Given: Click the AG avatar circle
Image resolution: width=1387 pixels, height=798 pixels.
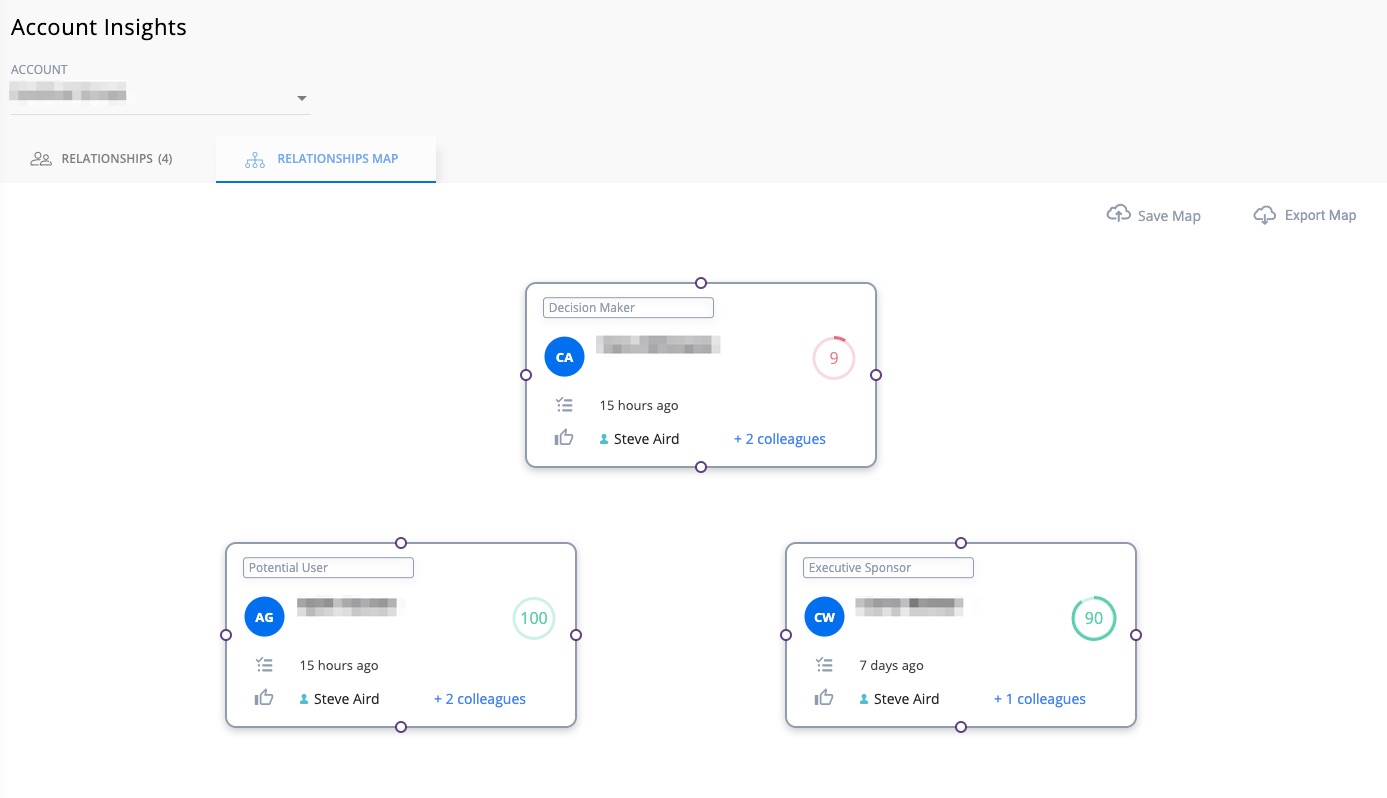Looking at the screenshot, I should coord(264,617).
